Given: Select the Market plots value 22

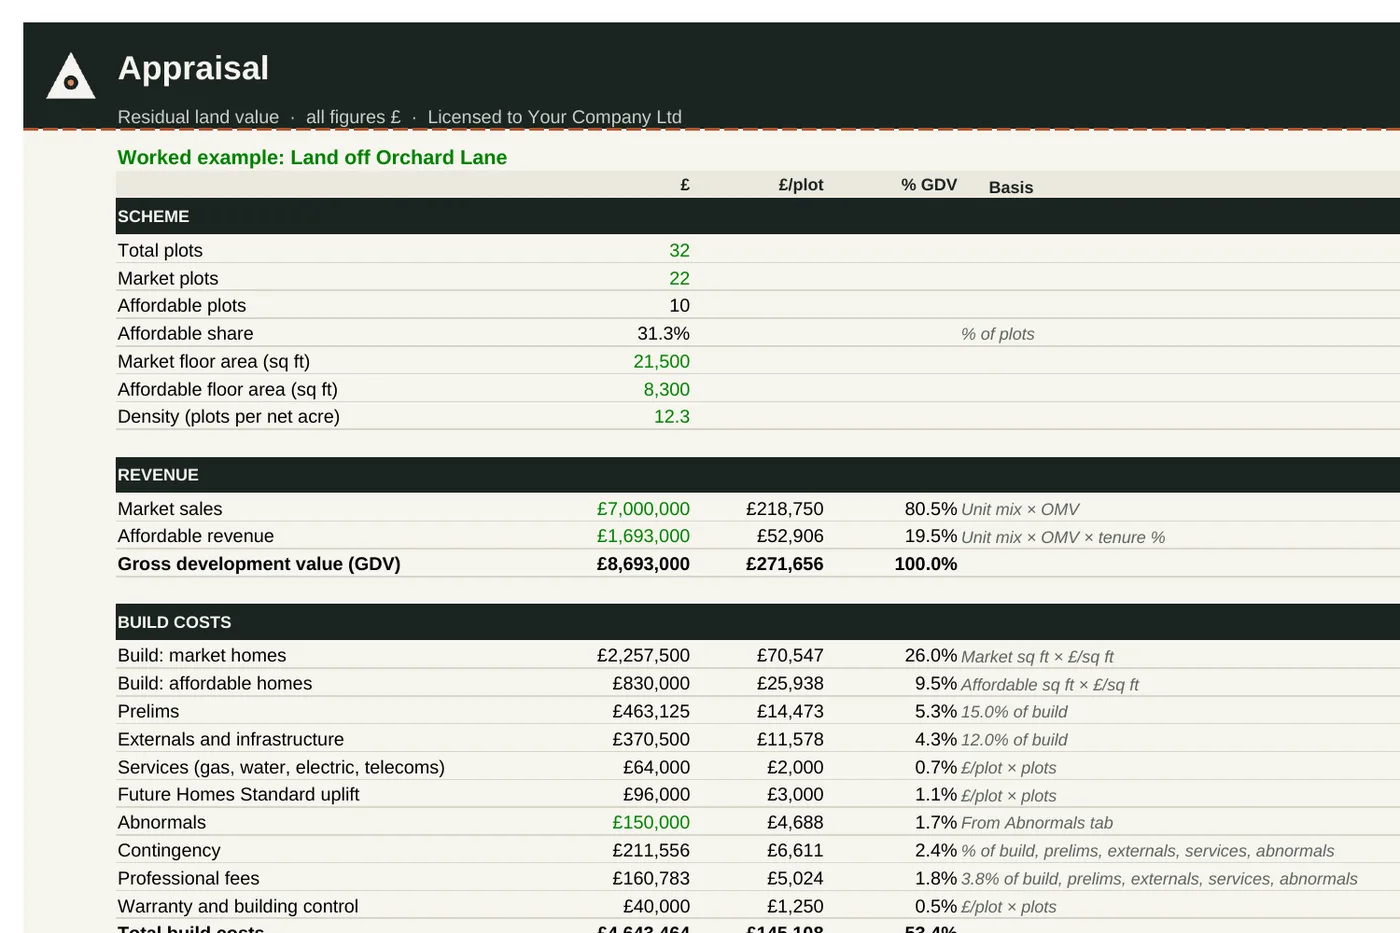Looking at the screenshot, I should [x=679, y=279].
